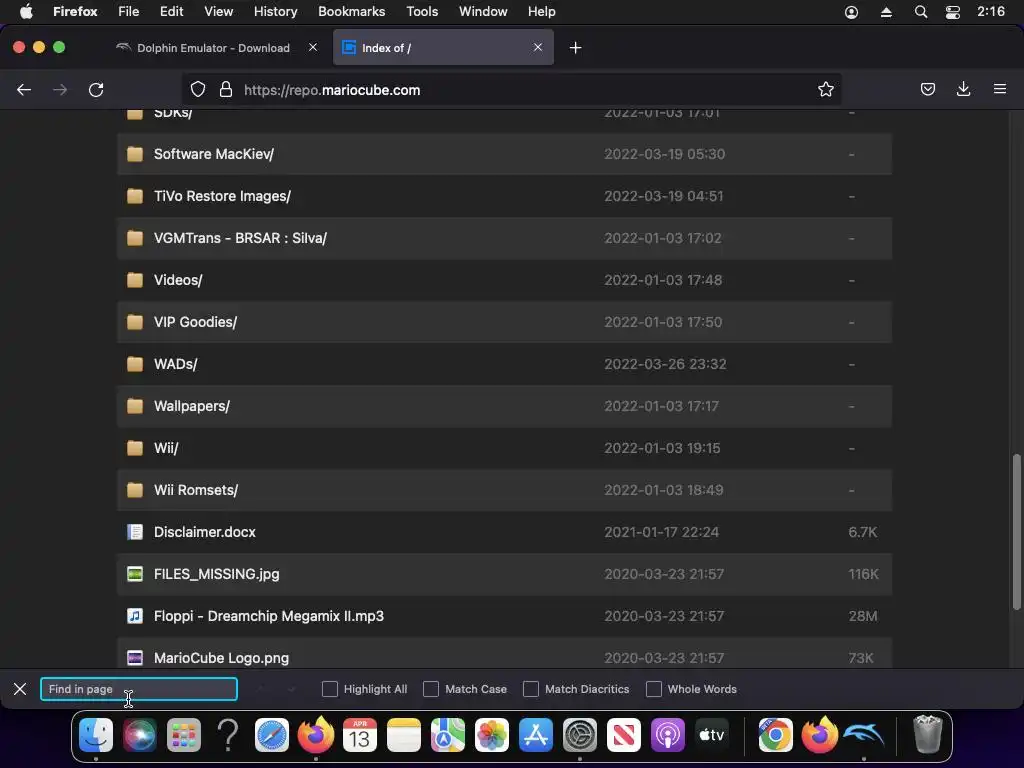
Task: Enable Whole Words checkbox
Action: point(654,689)
